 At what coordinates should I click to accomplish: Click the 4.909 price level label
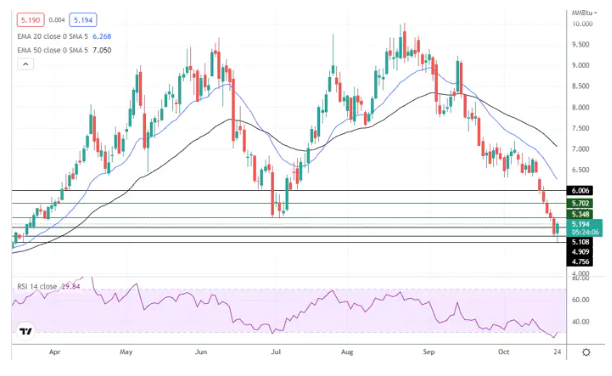580,252
